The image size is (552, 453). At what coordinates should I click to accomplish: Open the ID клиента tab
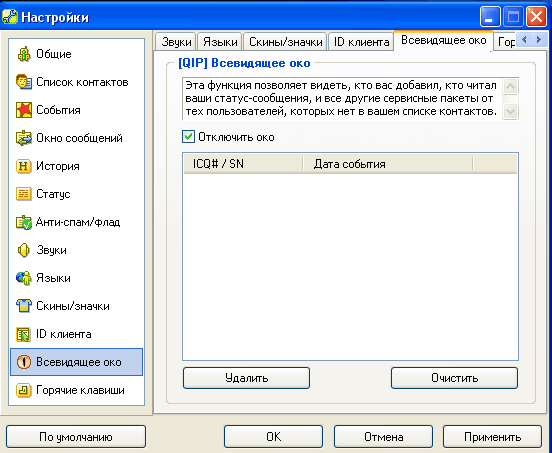[361, 42]
